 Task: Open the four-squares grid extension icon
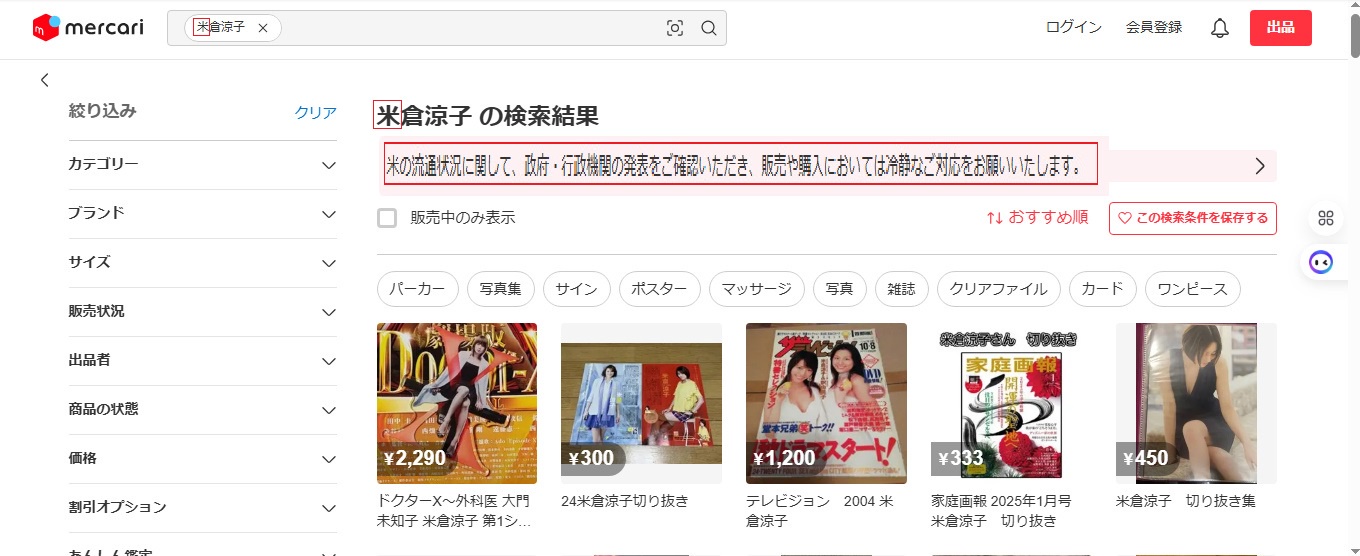click(x=1326, y=218)
